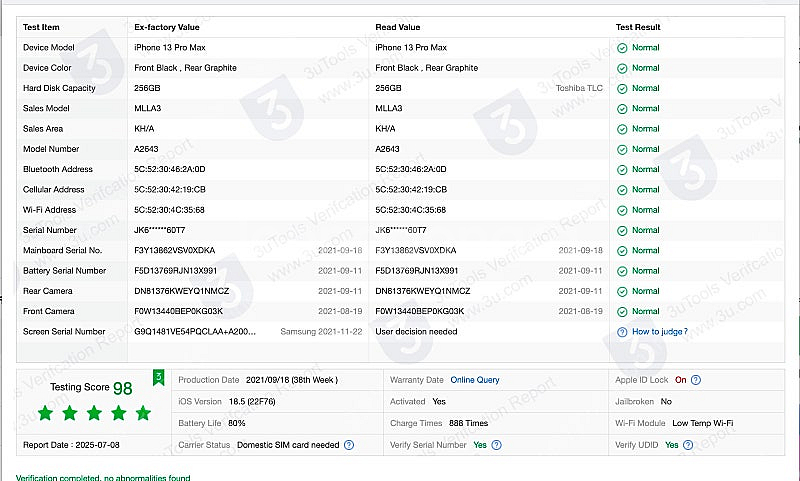Select the Samsung 2021-11-22 screen date
800x481 pixels.
pyautogui.click(x=321, y=332)
